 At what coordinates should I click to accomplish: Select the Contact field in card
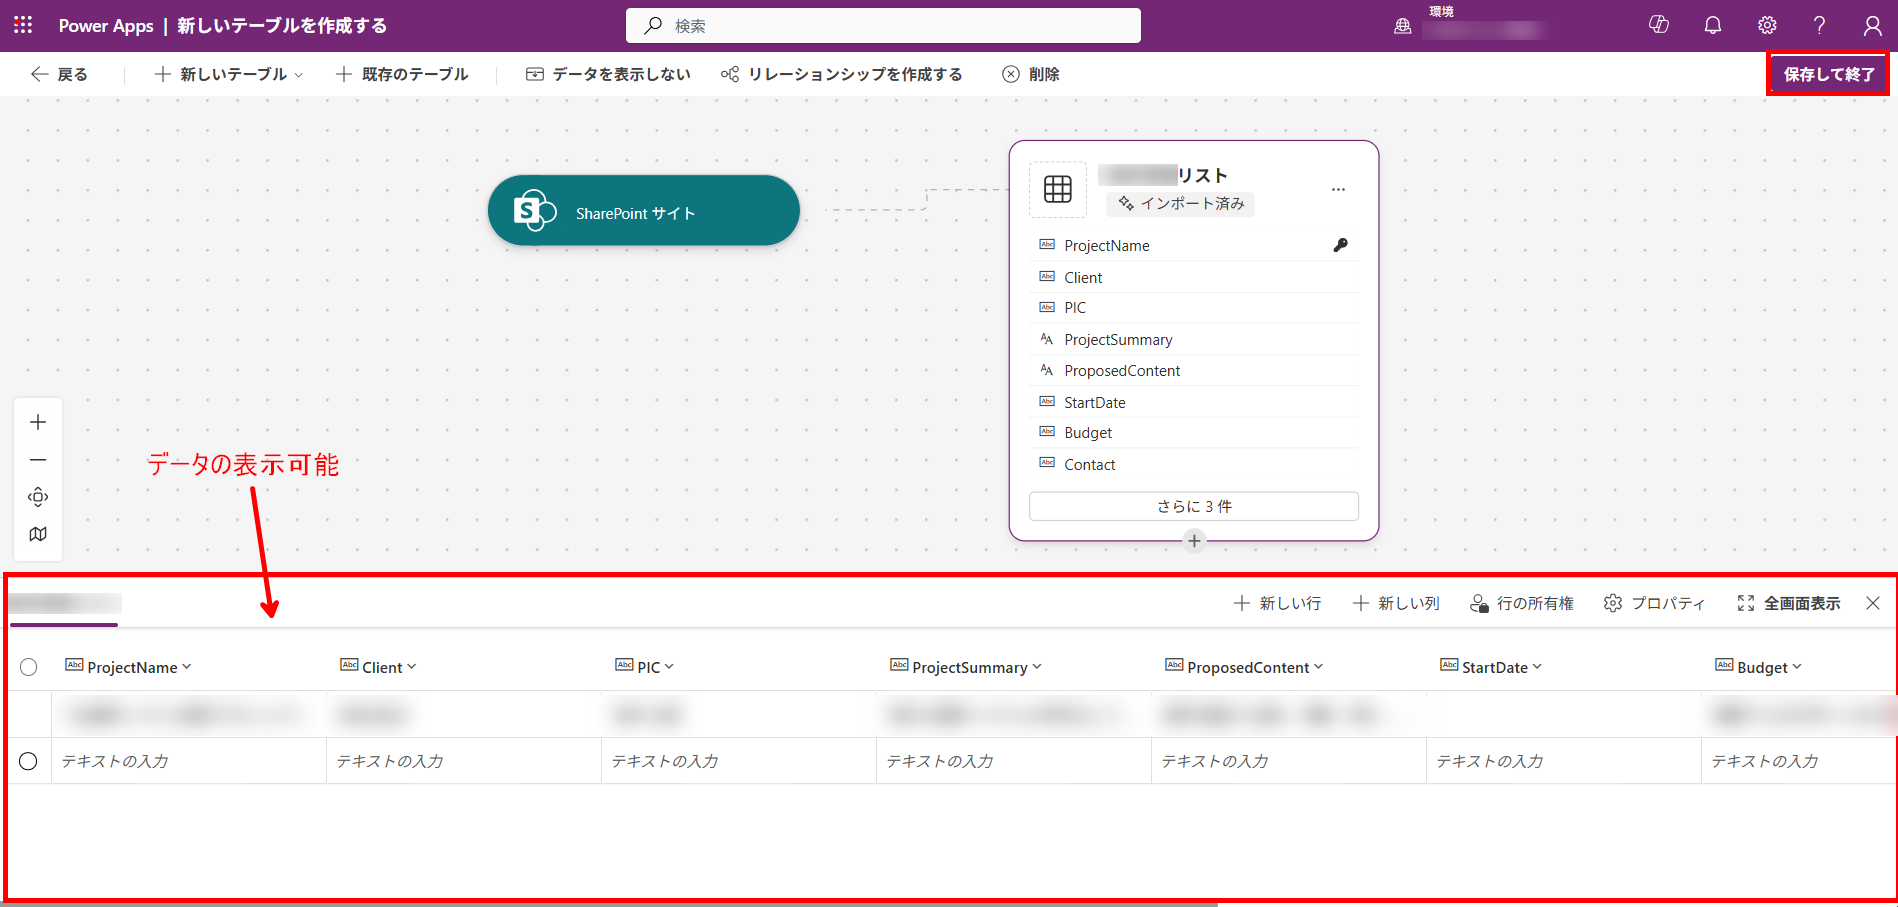coord(1194,465)
